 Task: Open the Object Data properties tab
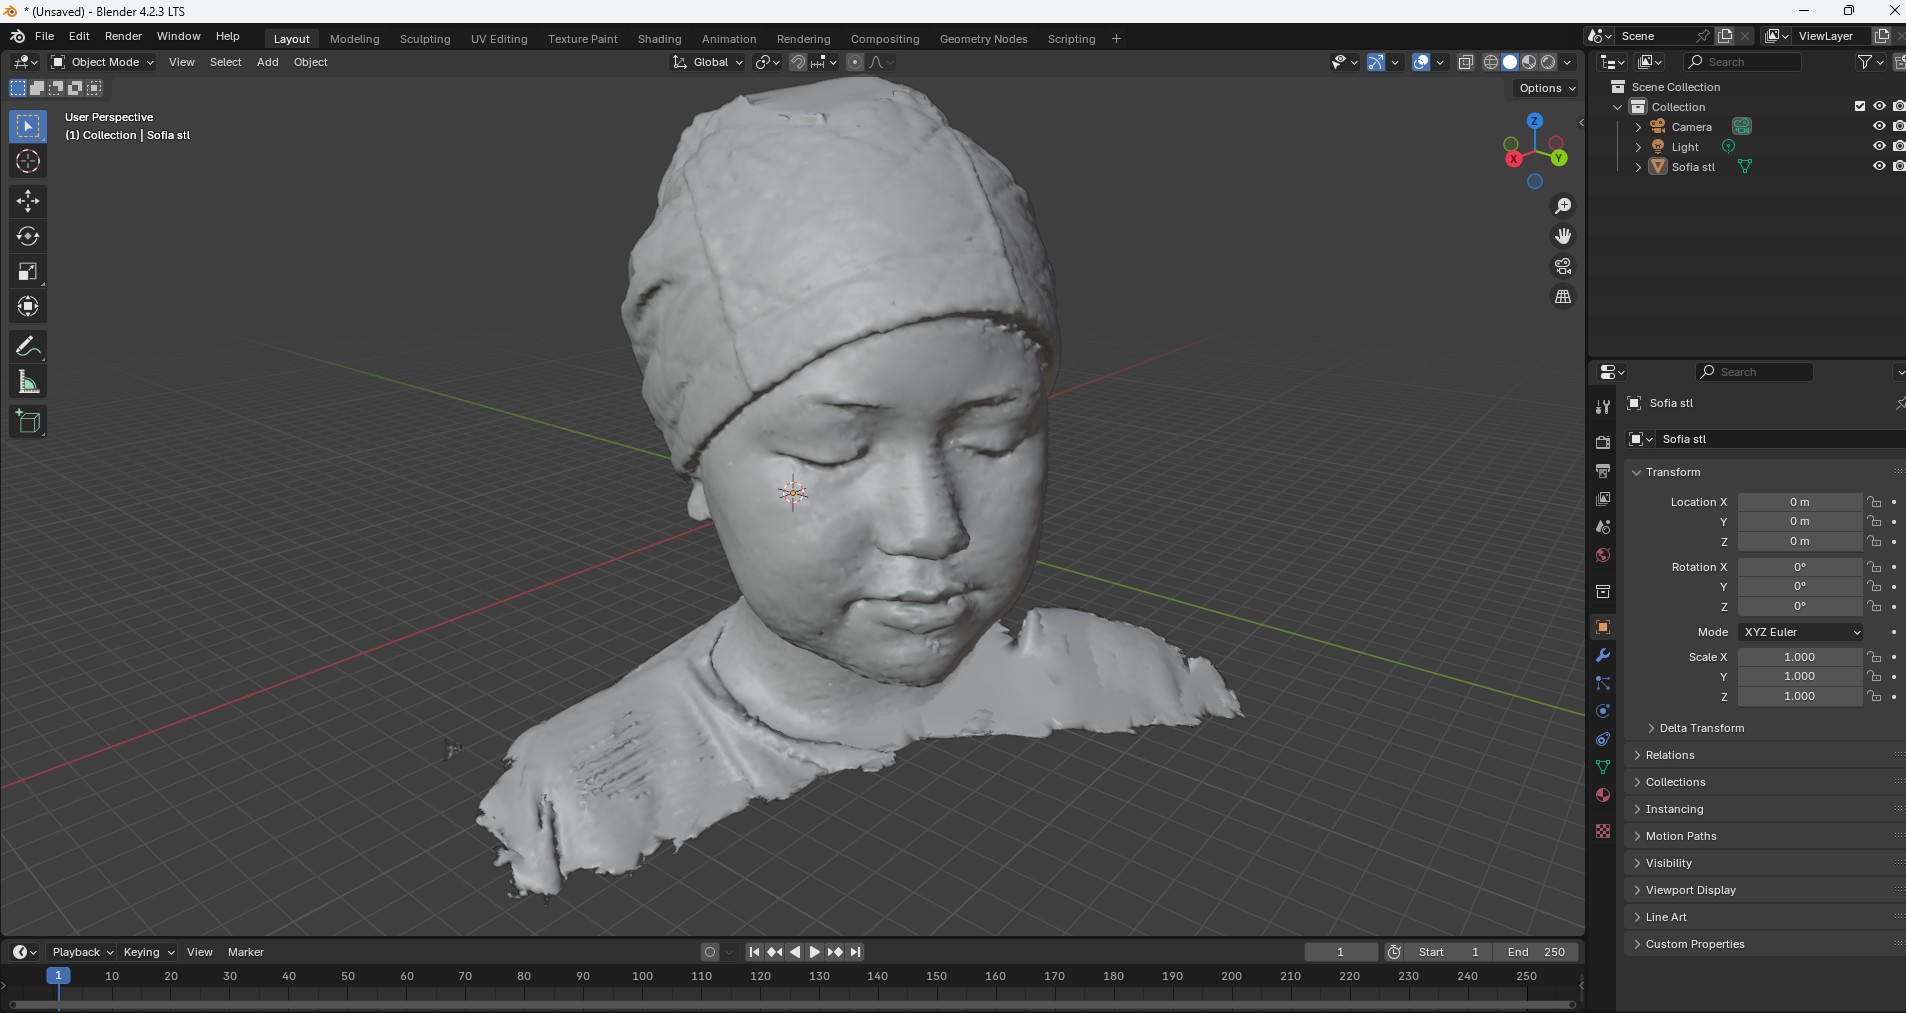[1603, 767]
